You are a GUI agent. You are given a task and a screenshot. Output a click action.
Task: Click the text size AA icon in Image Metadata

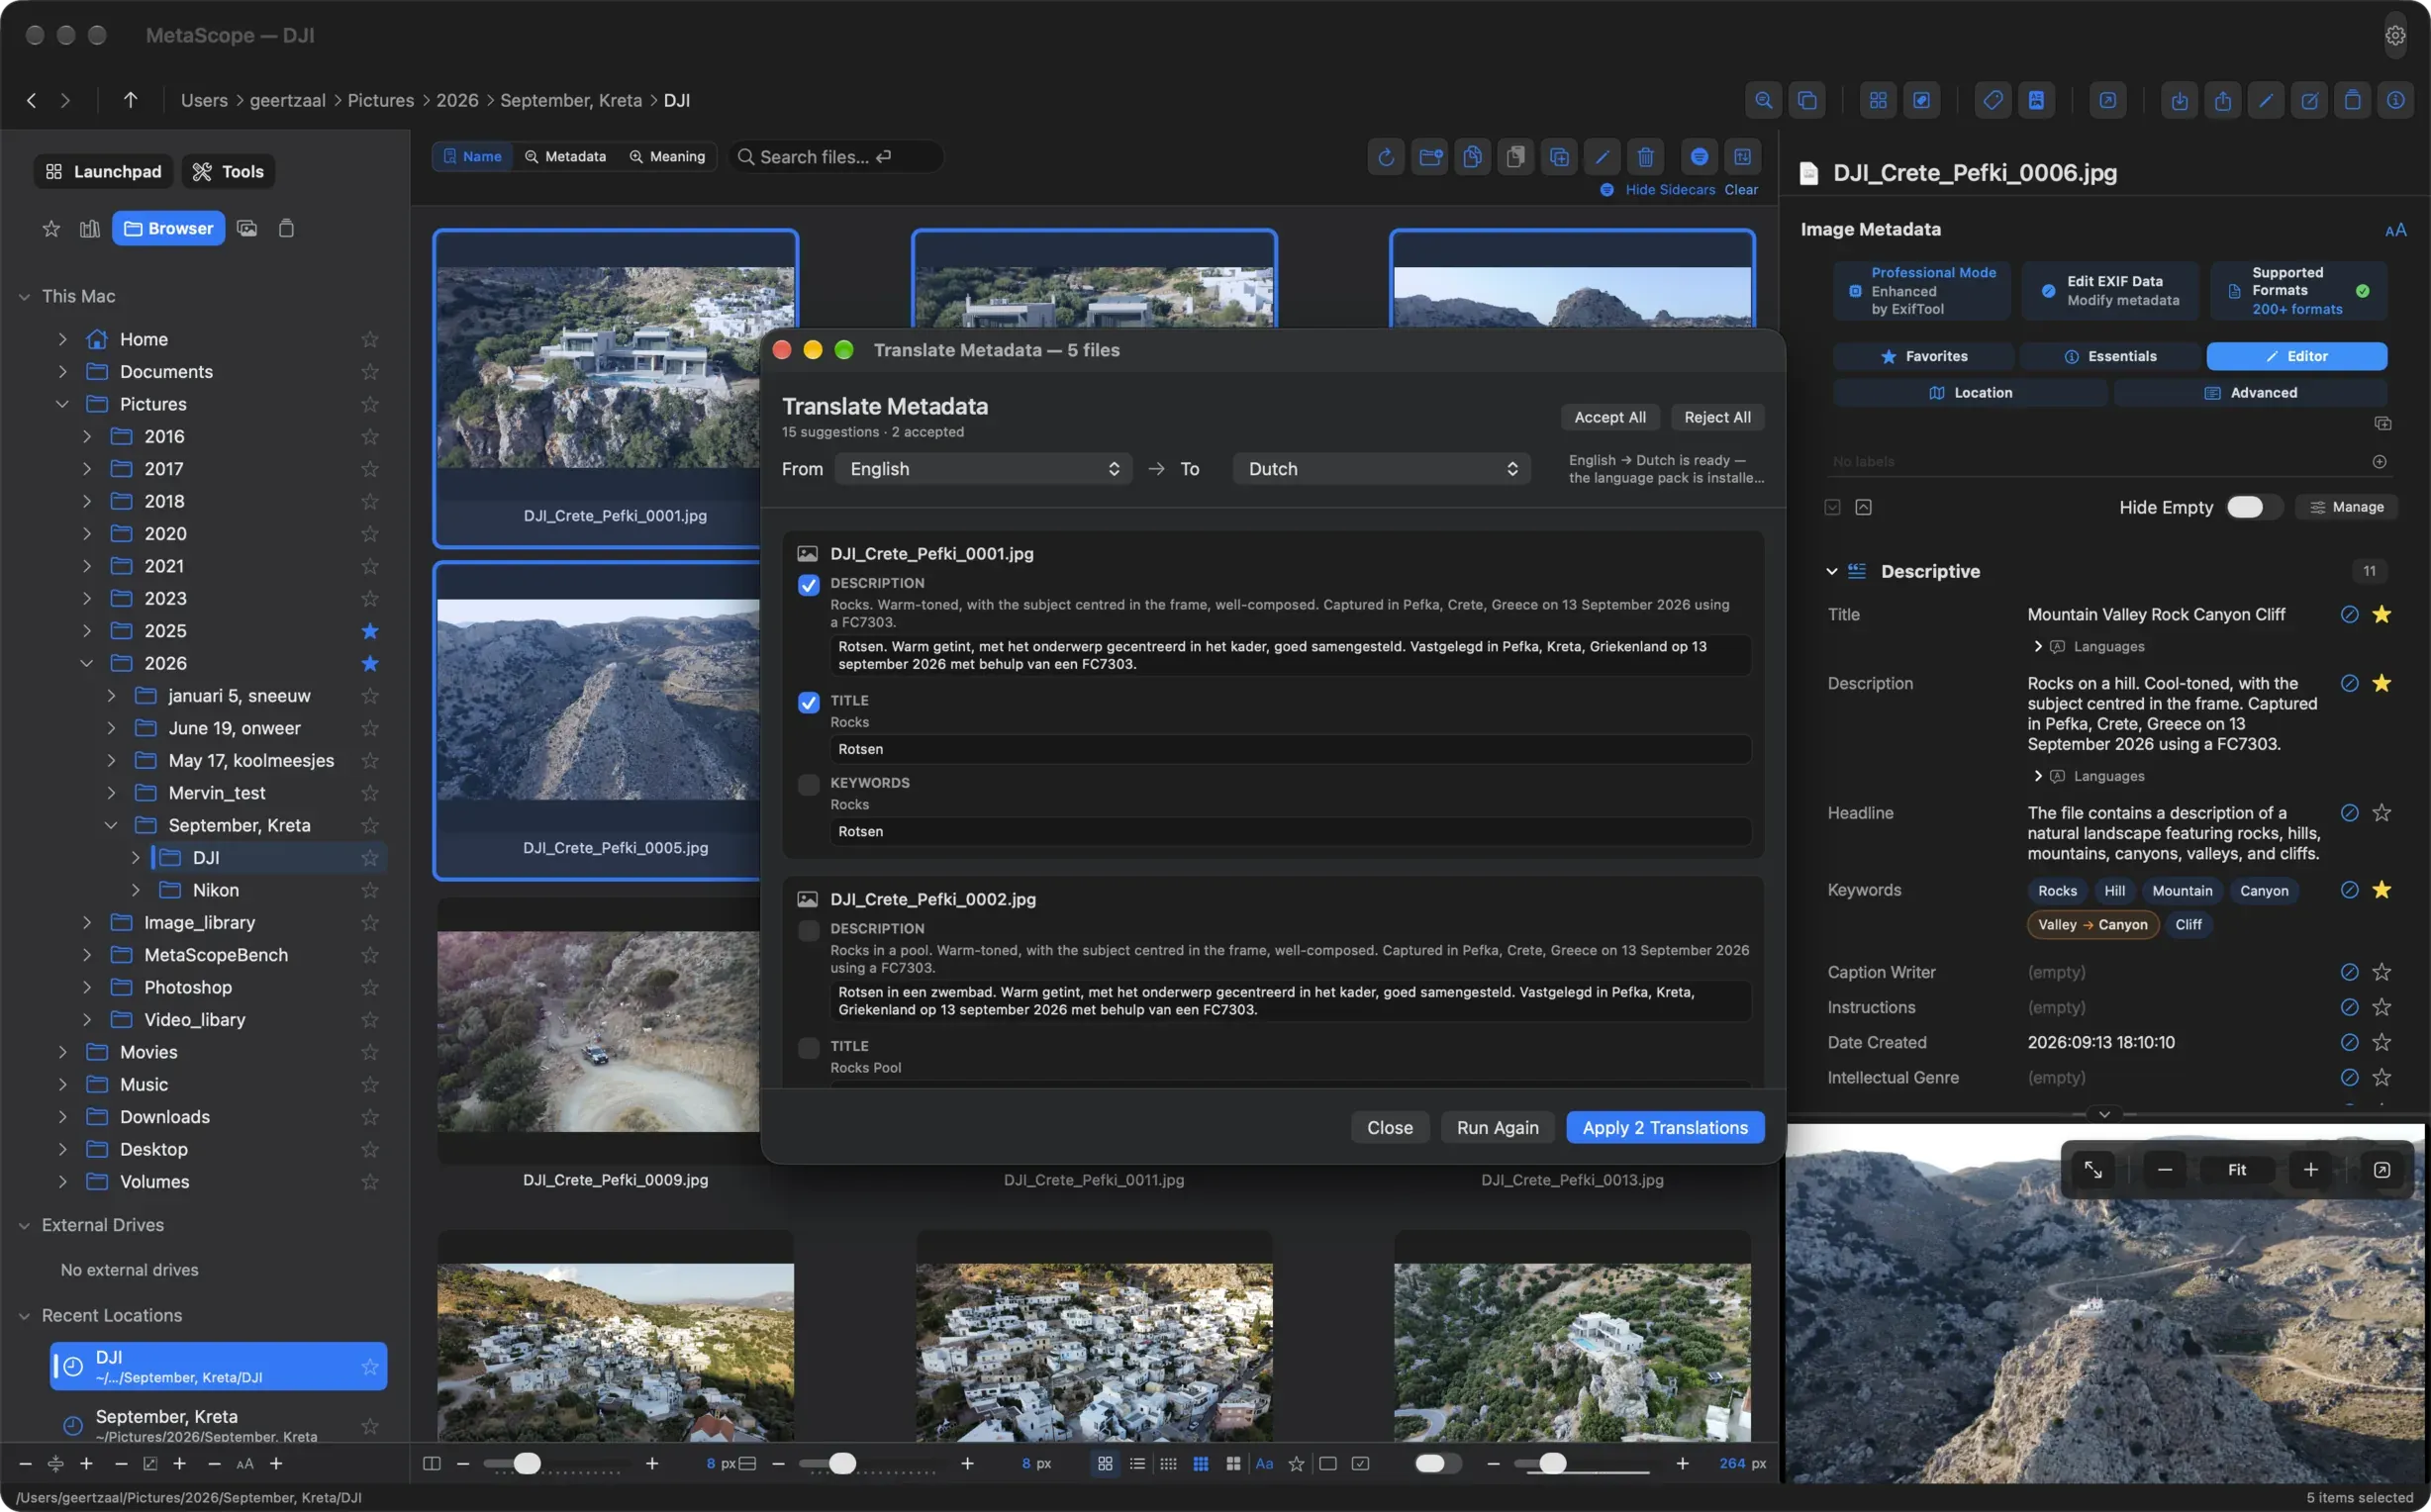2395,230
